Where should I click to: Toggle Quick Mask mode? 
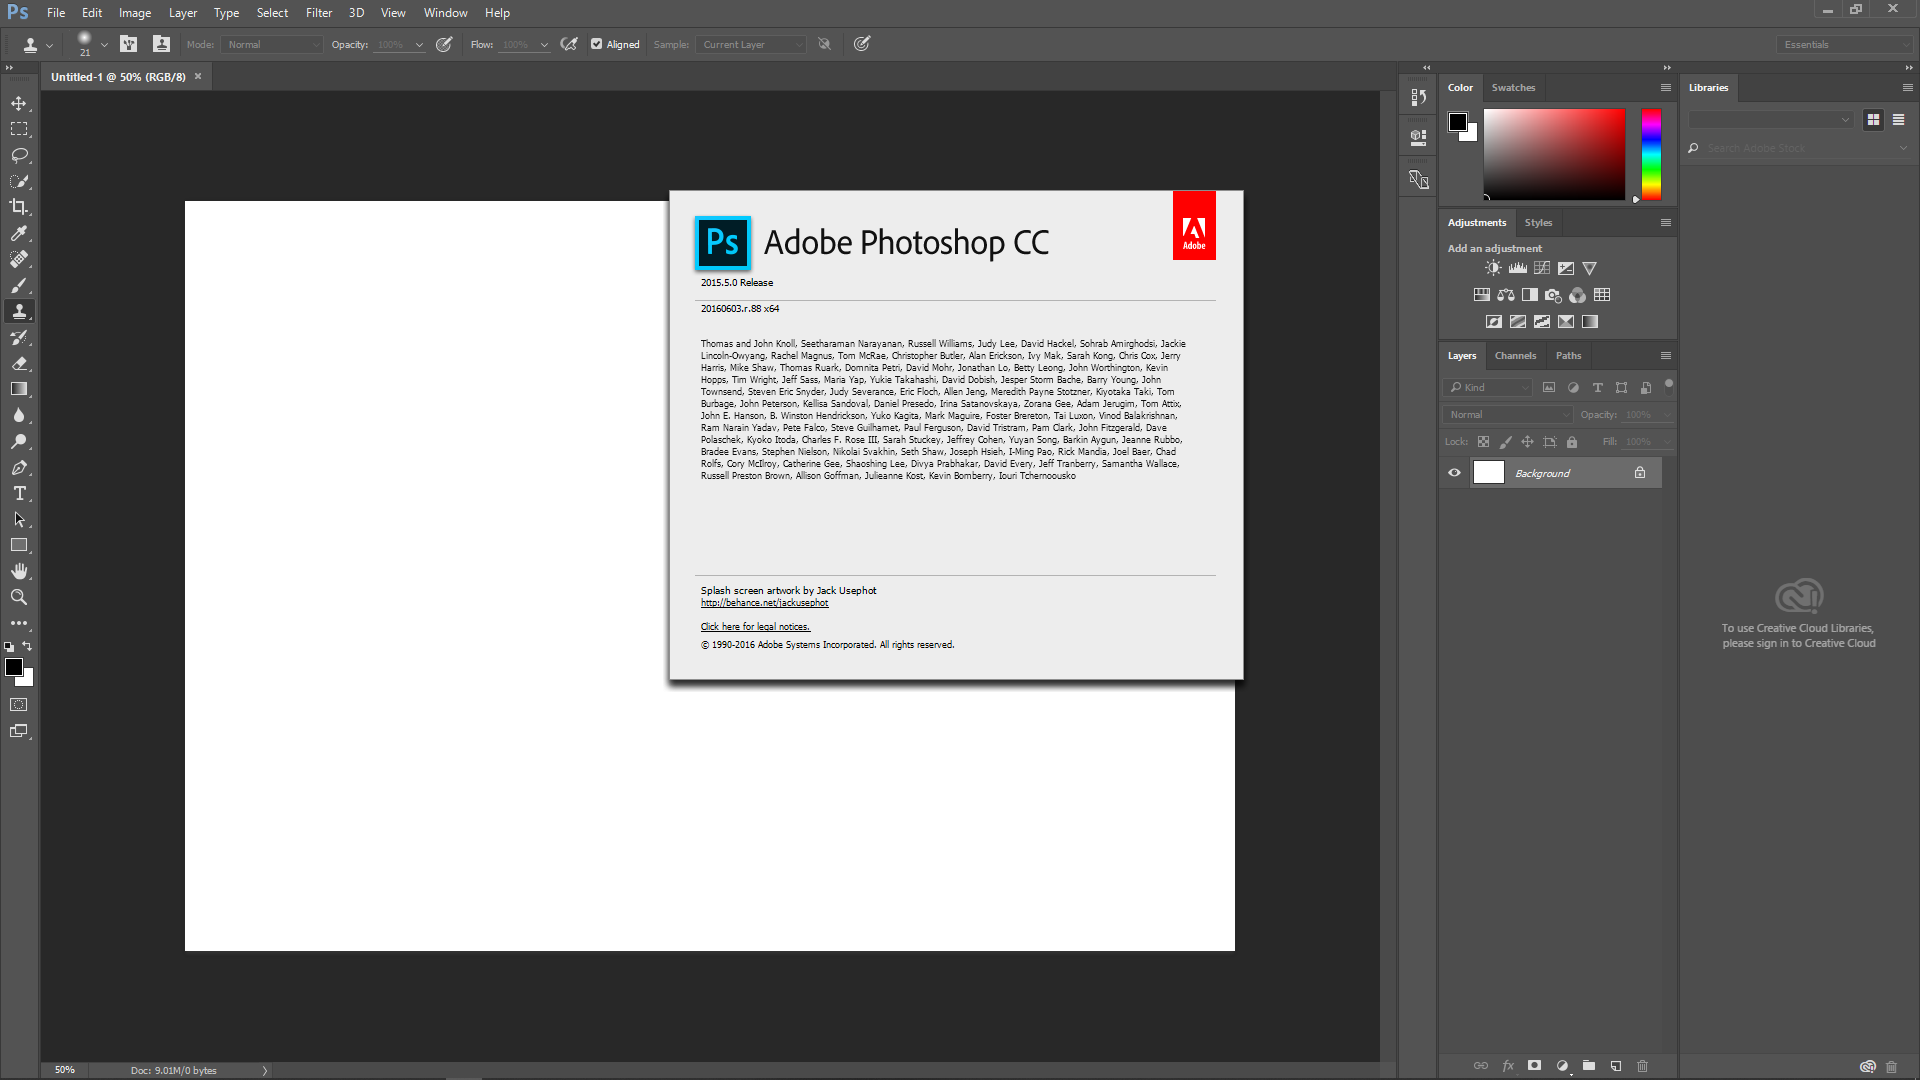coord(19,705)
